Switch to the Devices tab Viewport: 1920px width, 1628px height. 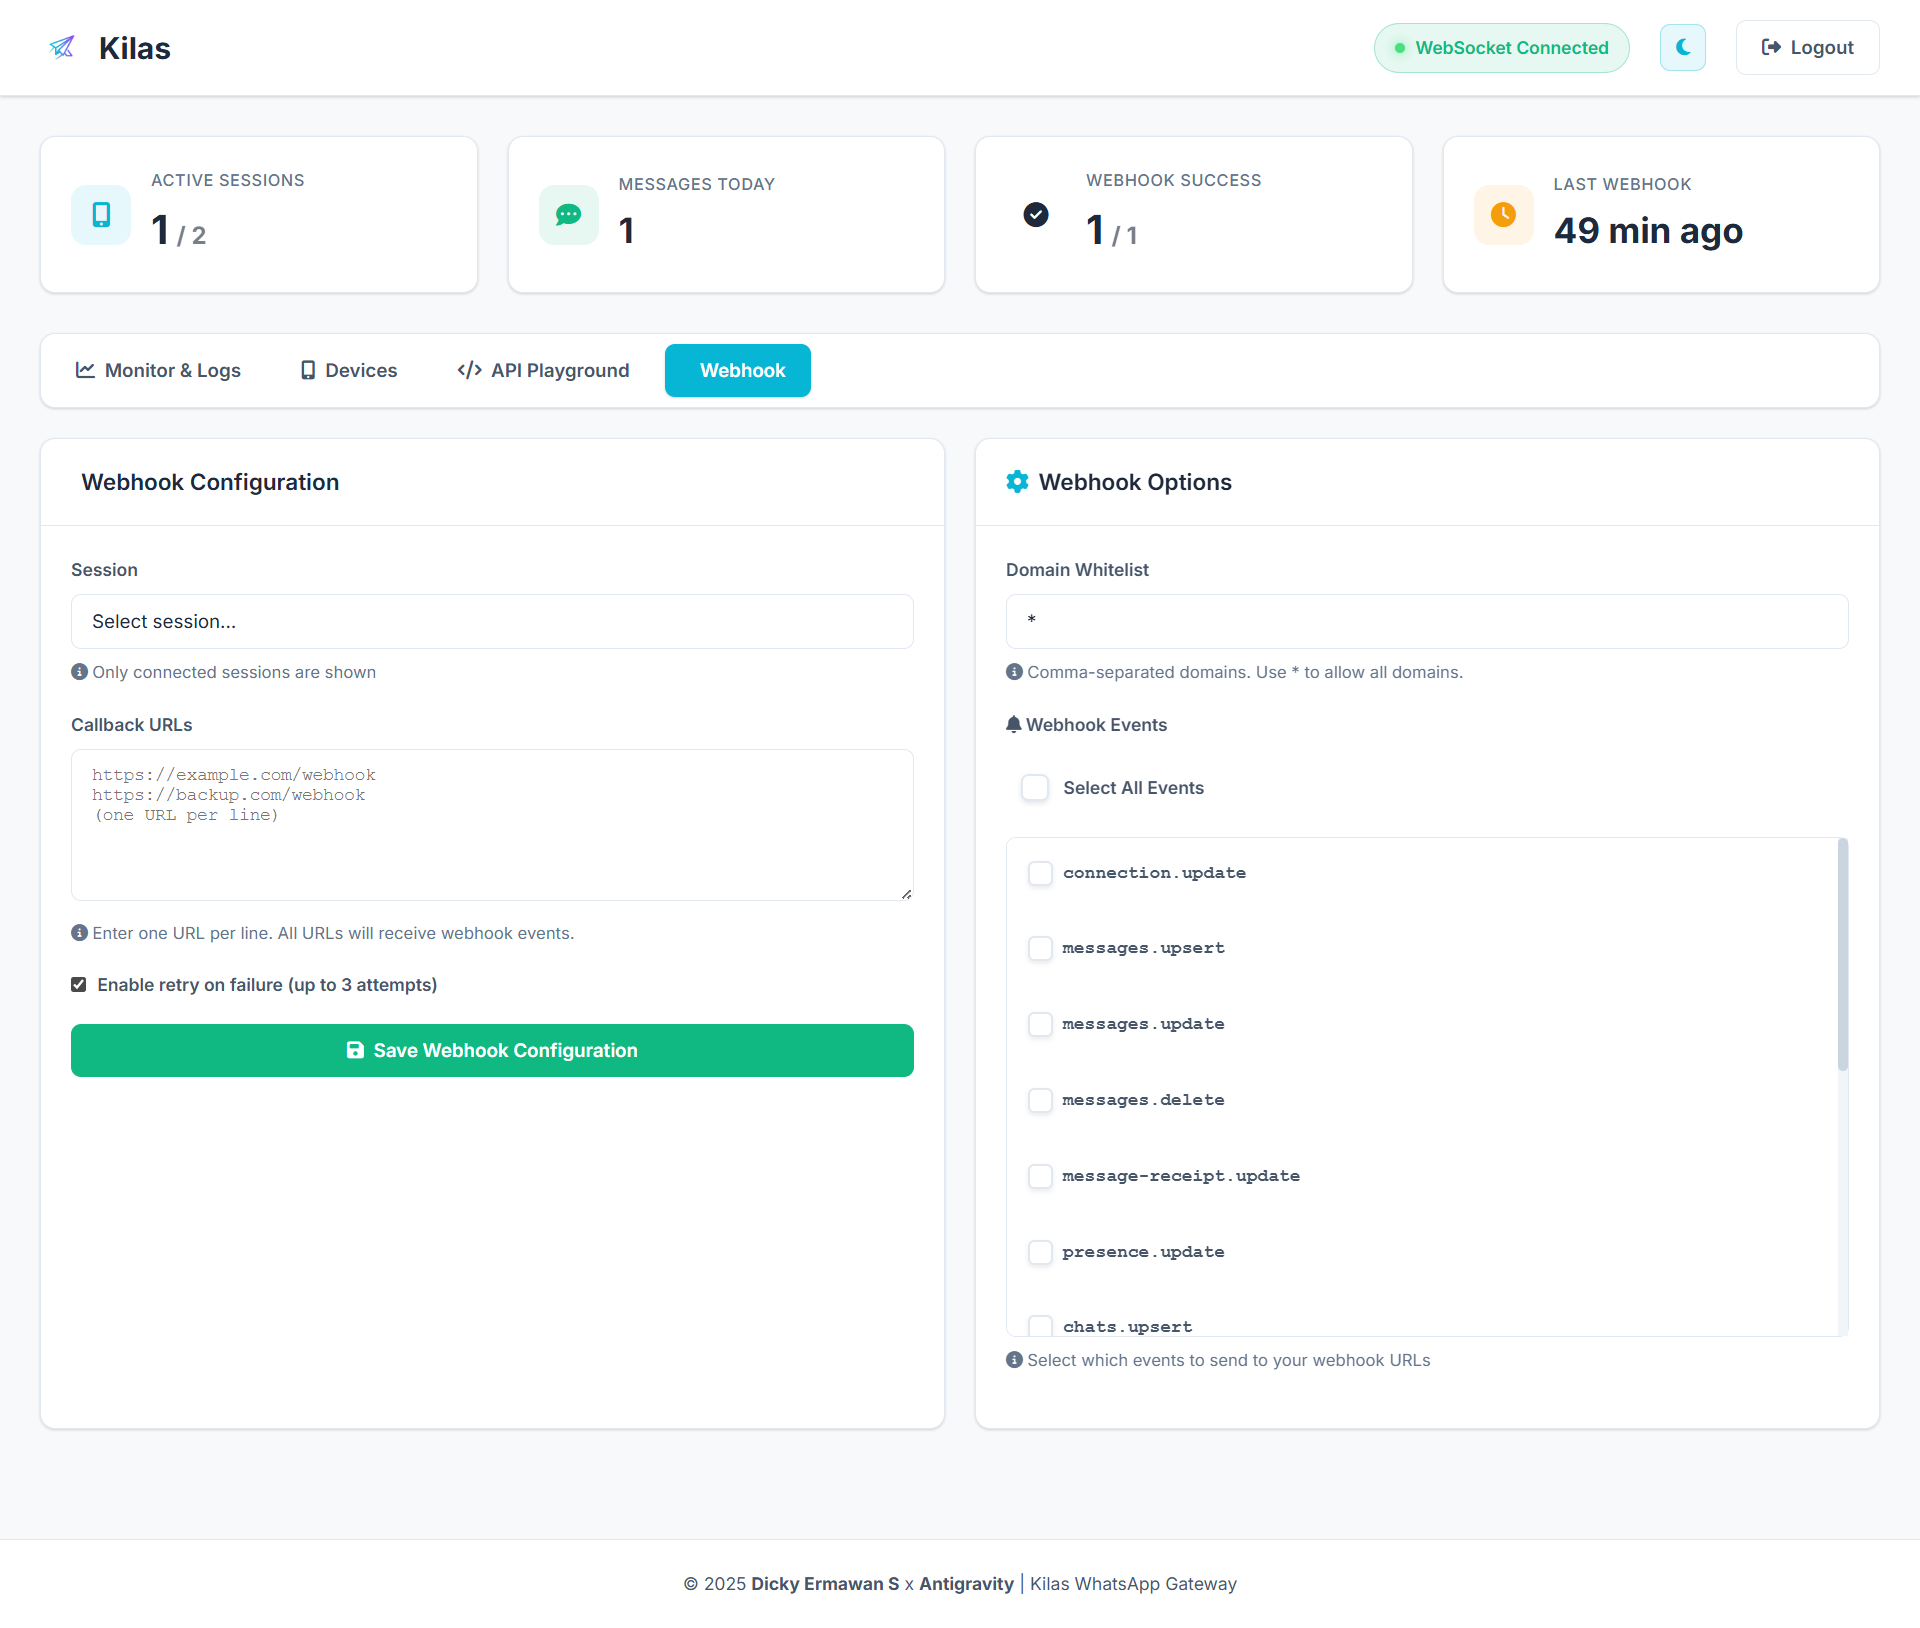point(348,370)
